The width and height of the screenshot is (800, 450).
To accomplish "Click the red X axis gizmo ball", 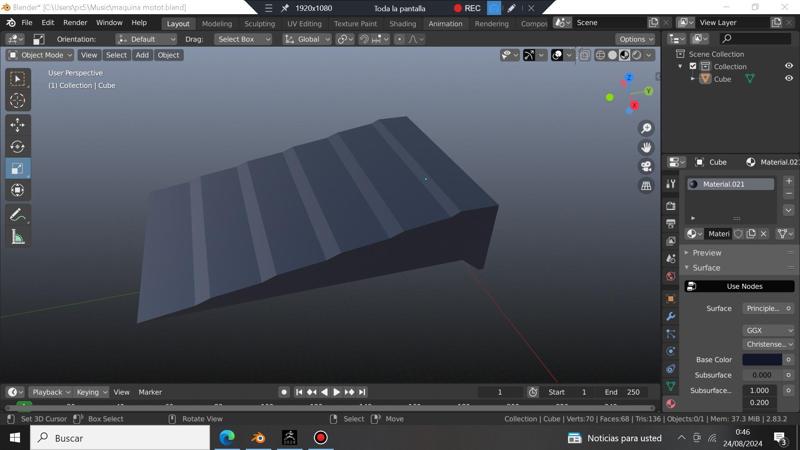I will [634, 105].
